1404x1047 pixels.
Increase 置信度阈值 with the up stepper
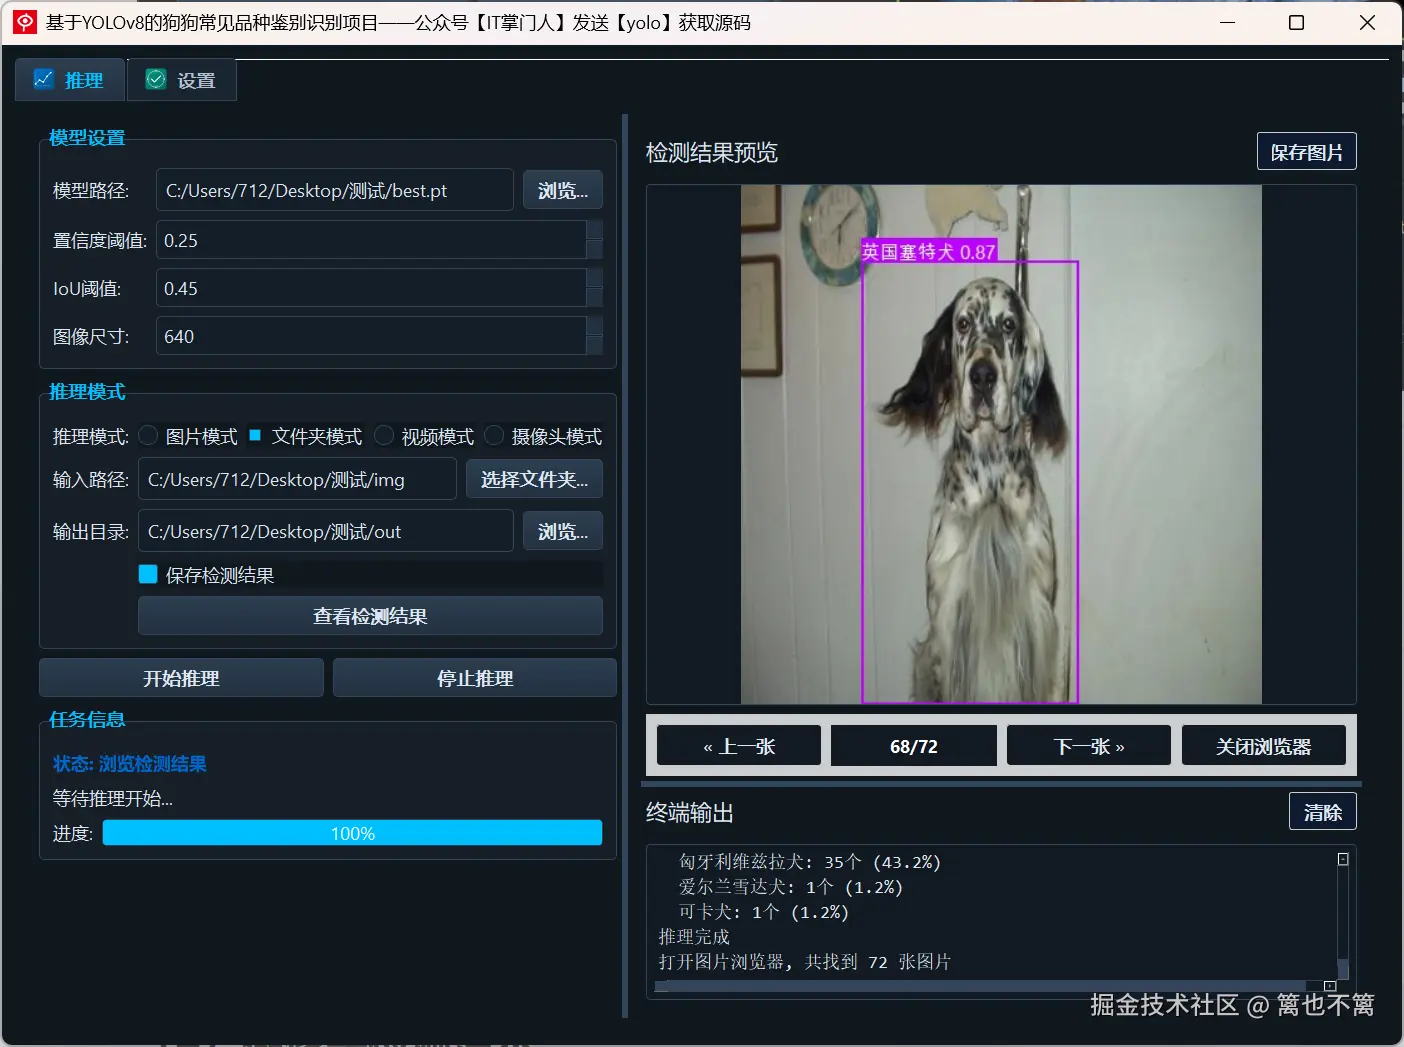(x=595, y=230)
